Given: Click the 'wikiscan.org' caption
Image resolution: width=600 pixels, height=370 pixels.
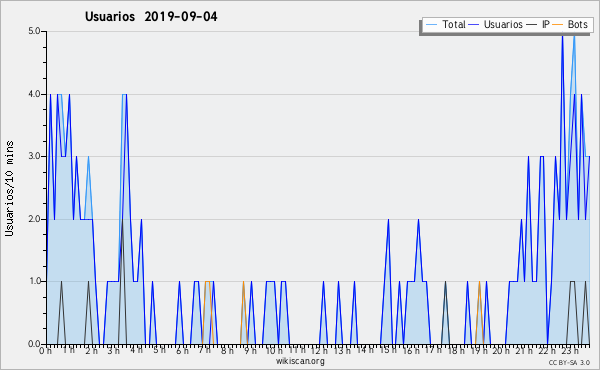Looking at the screenshot, I should [300, 361].
